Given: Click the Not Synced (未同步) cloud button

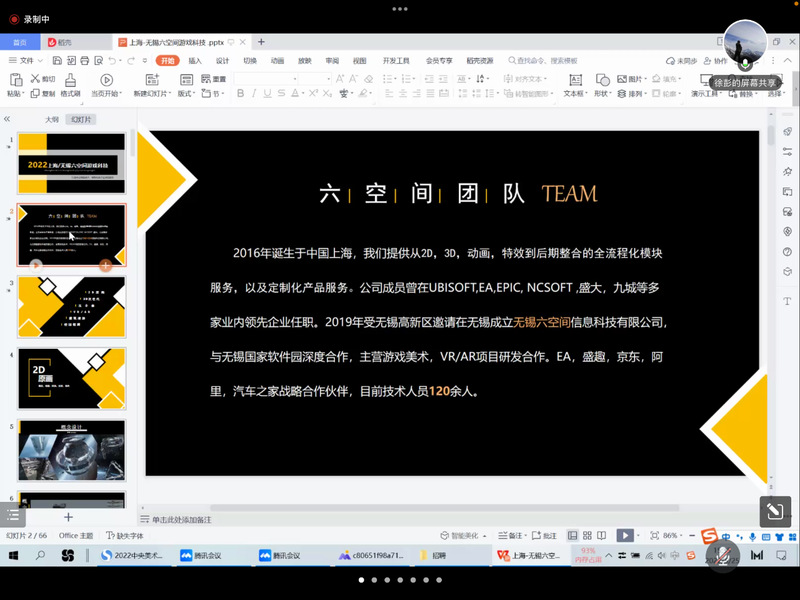Looking at the screenshot, I should click(x=682, y=61).
